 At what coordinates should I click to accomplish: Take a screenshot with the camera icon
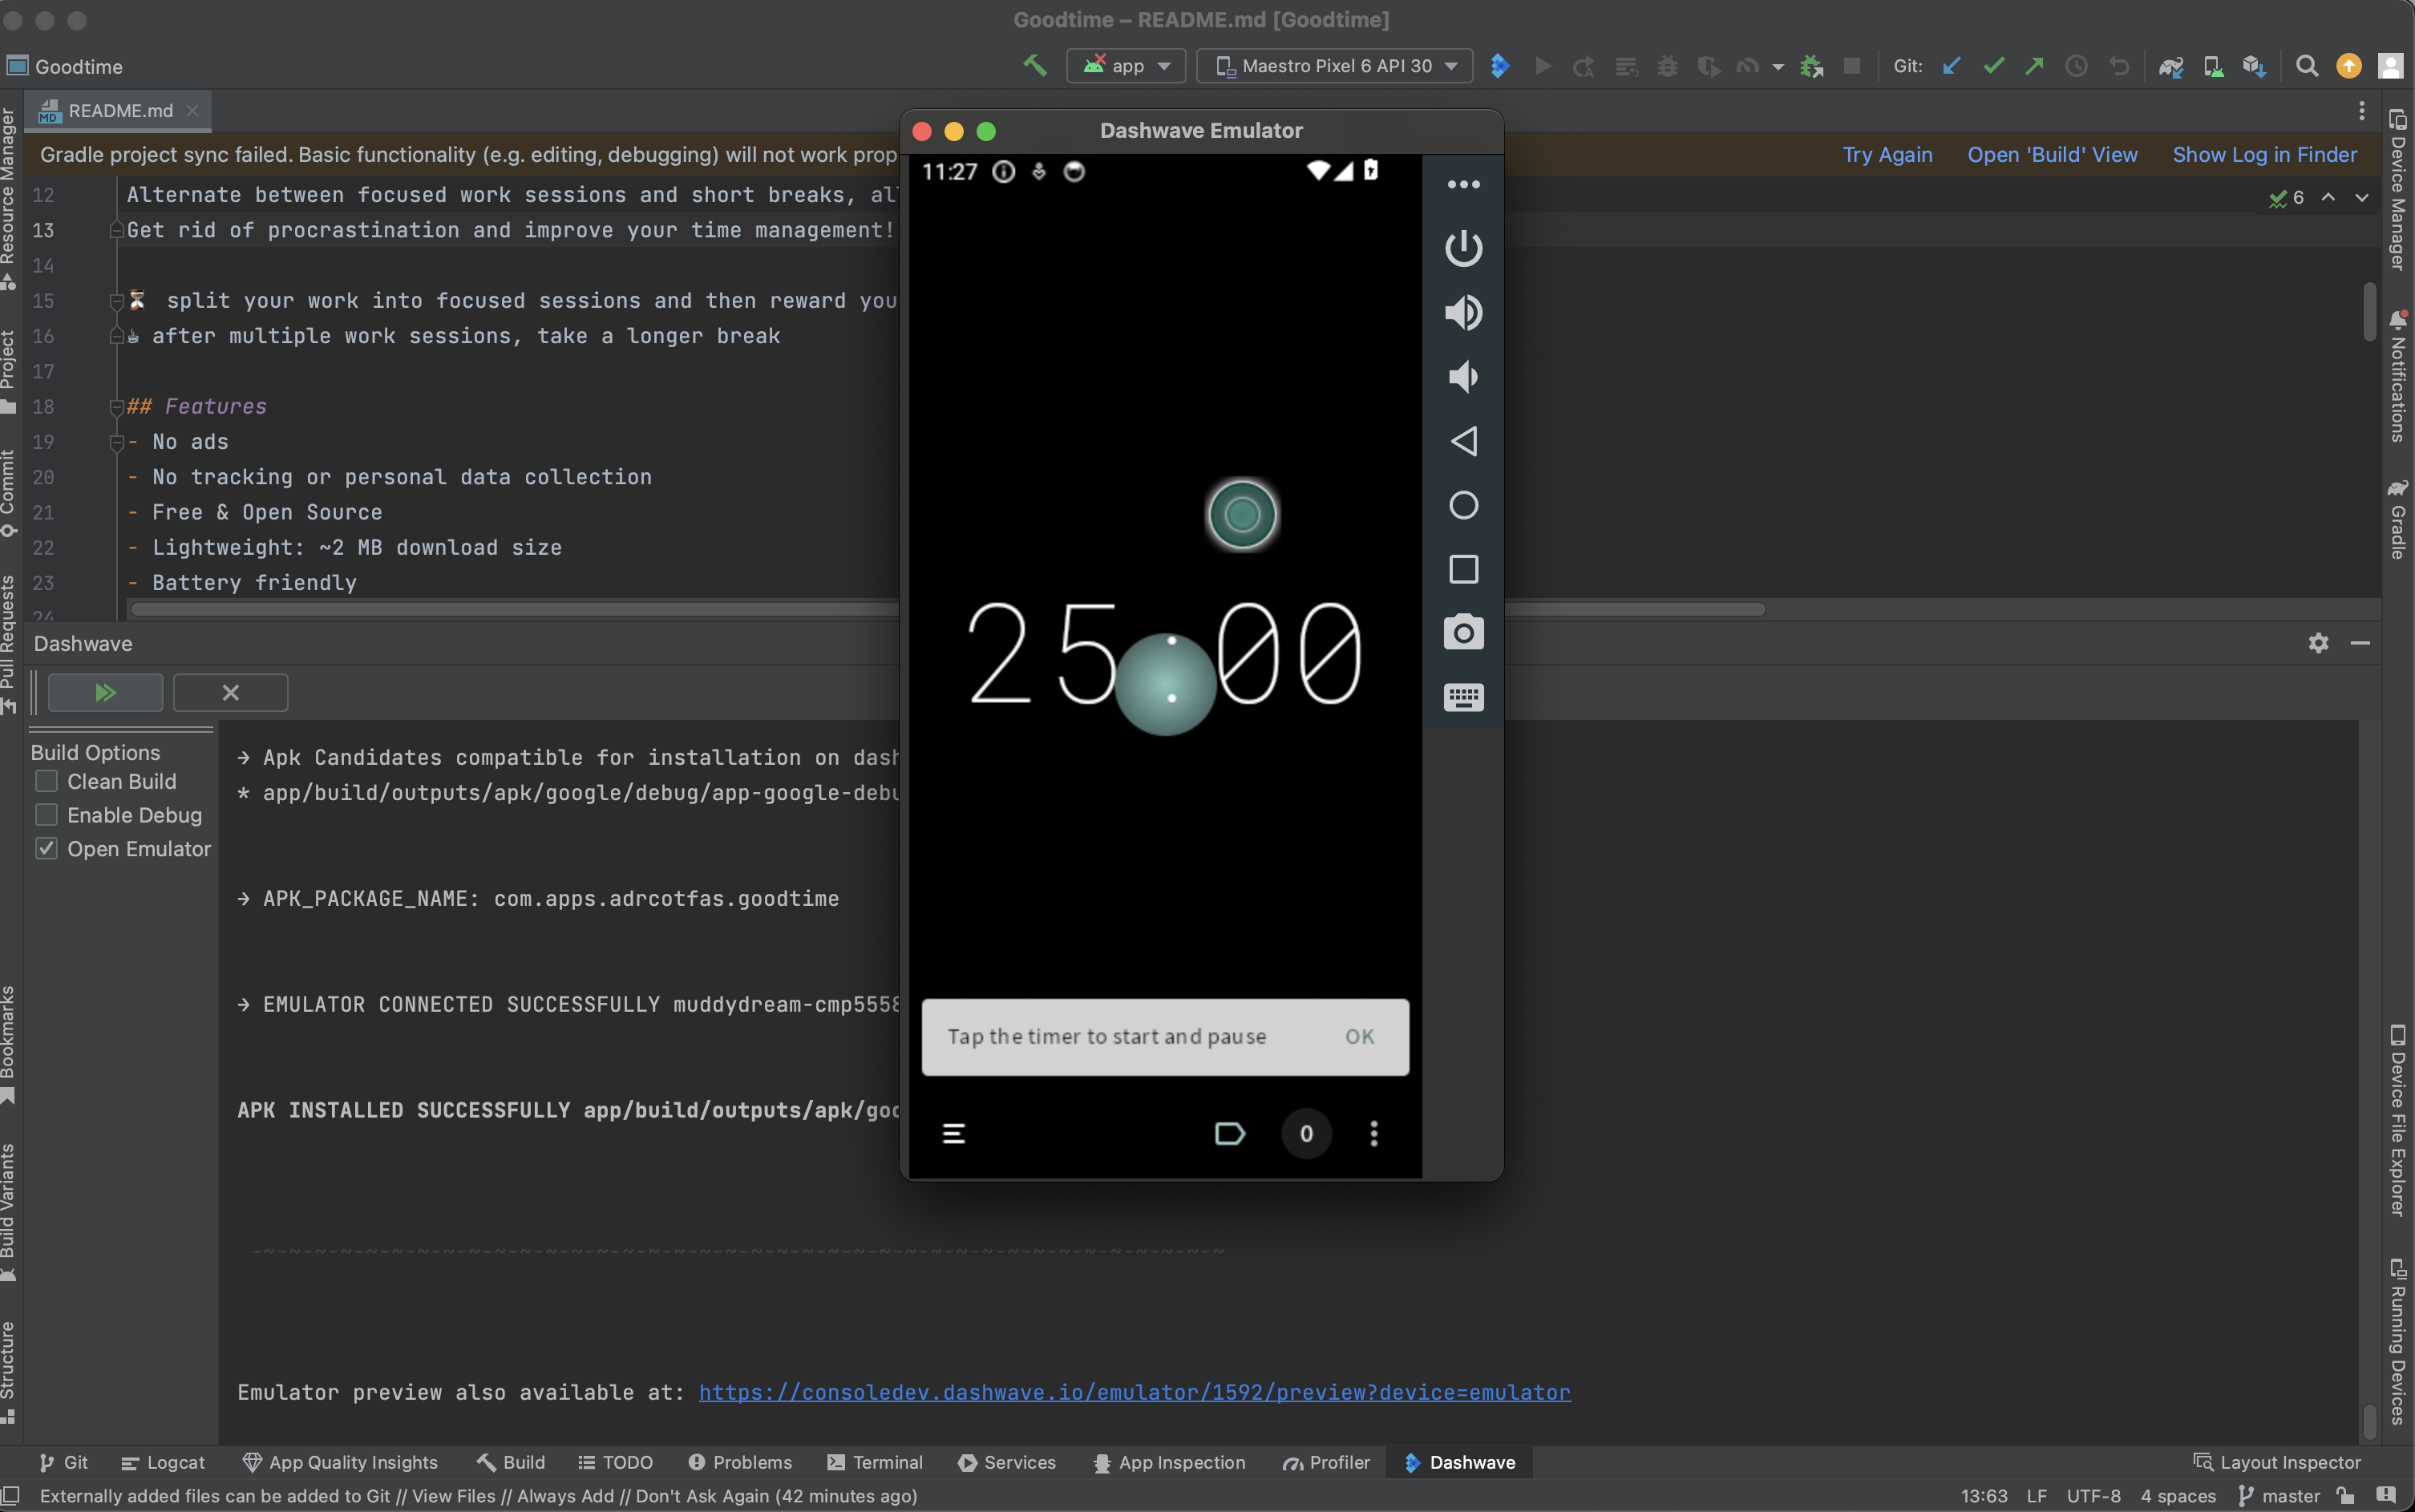tap(1463, 633)
